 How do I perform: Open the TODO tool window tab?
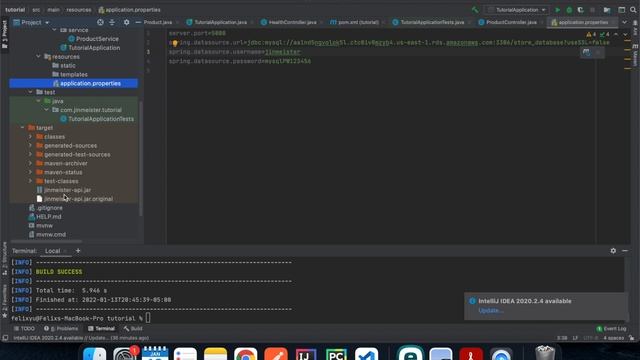point(24,329)
